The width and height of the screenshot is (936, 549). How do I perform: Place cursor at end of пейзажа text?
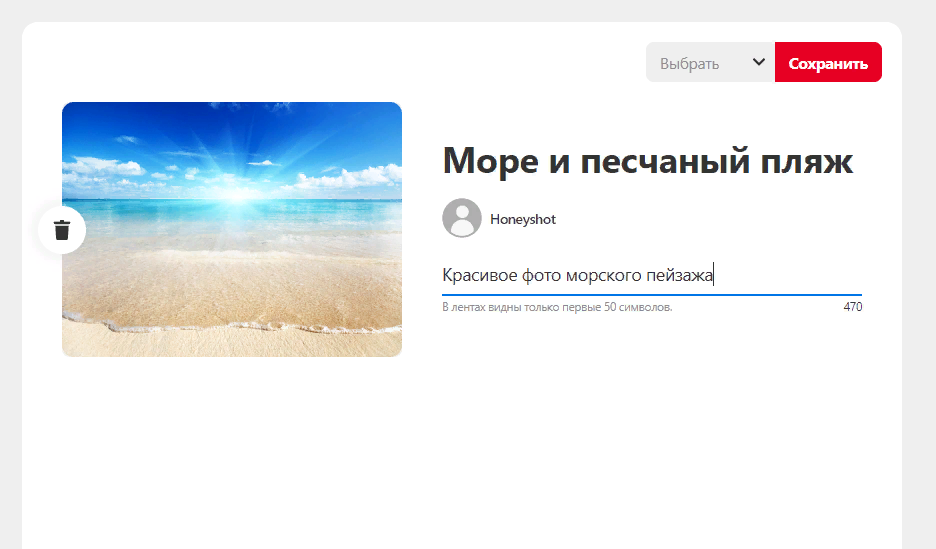[713, 276]
